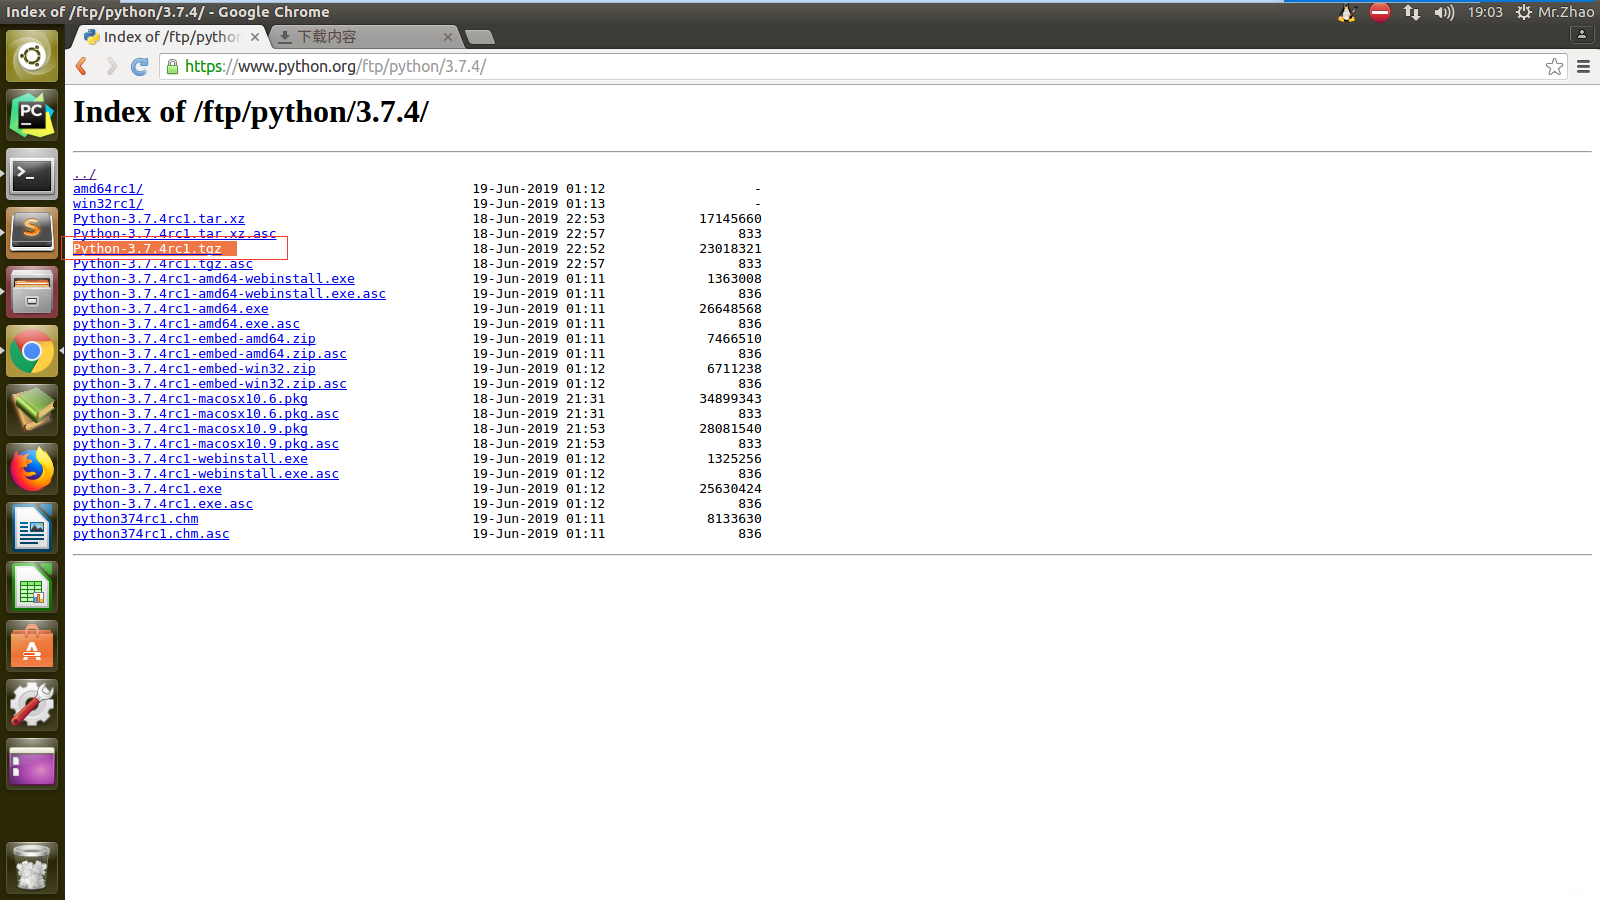Open the Files archive manager dock icon

pos(32,292)
